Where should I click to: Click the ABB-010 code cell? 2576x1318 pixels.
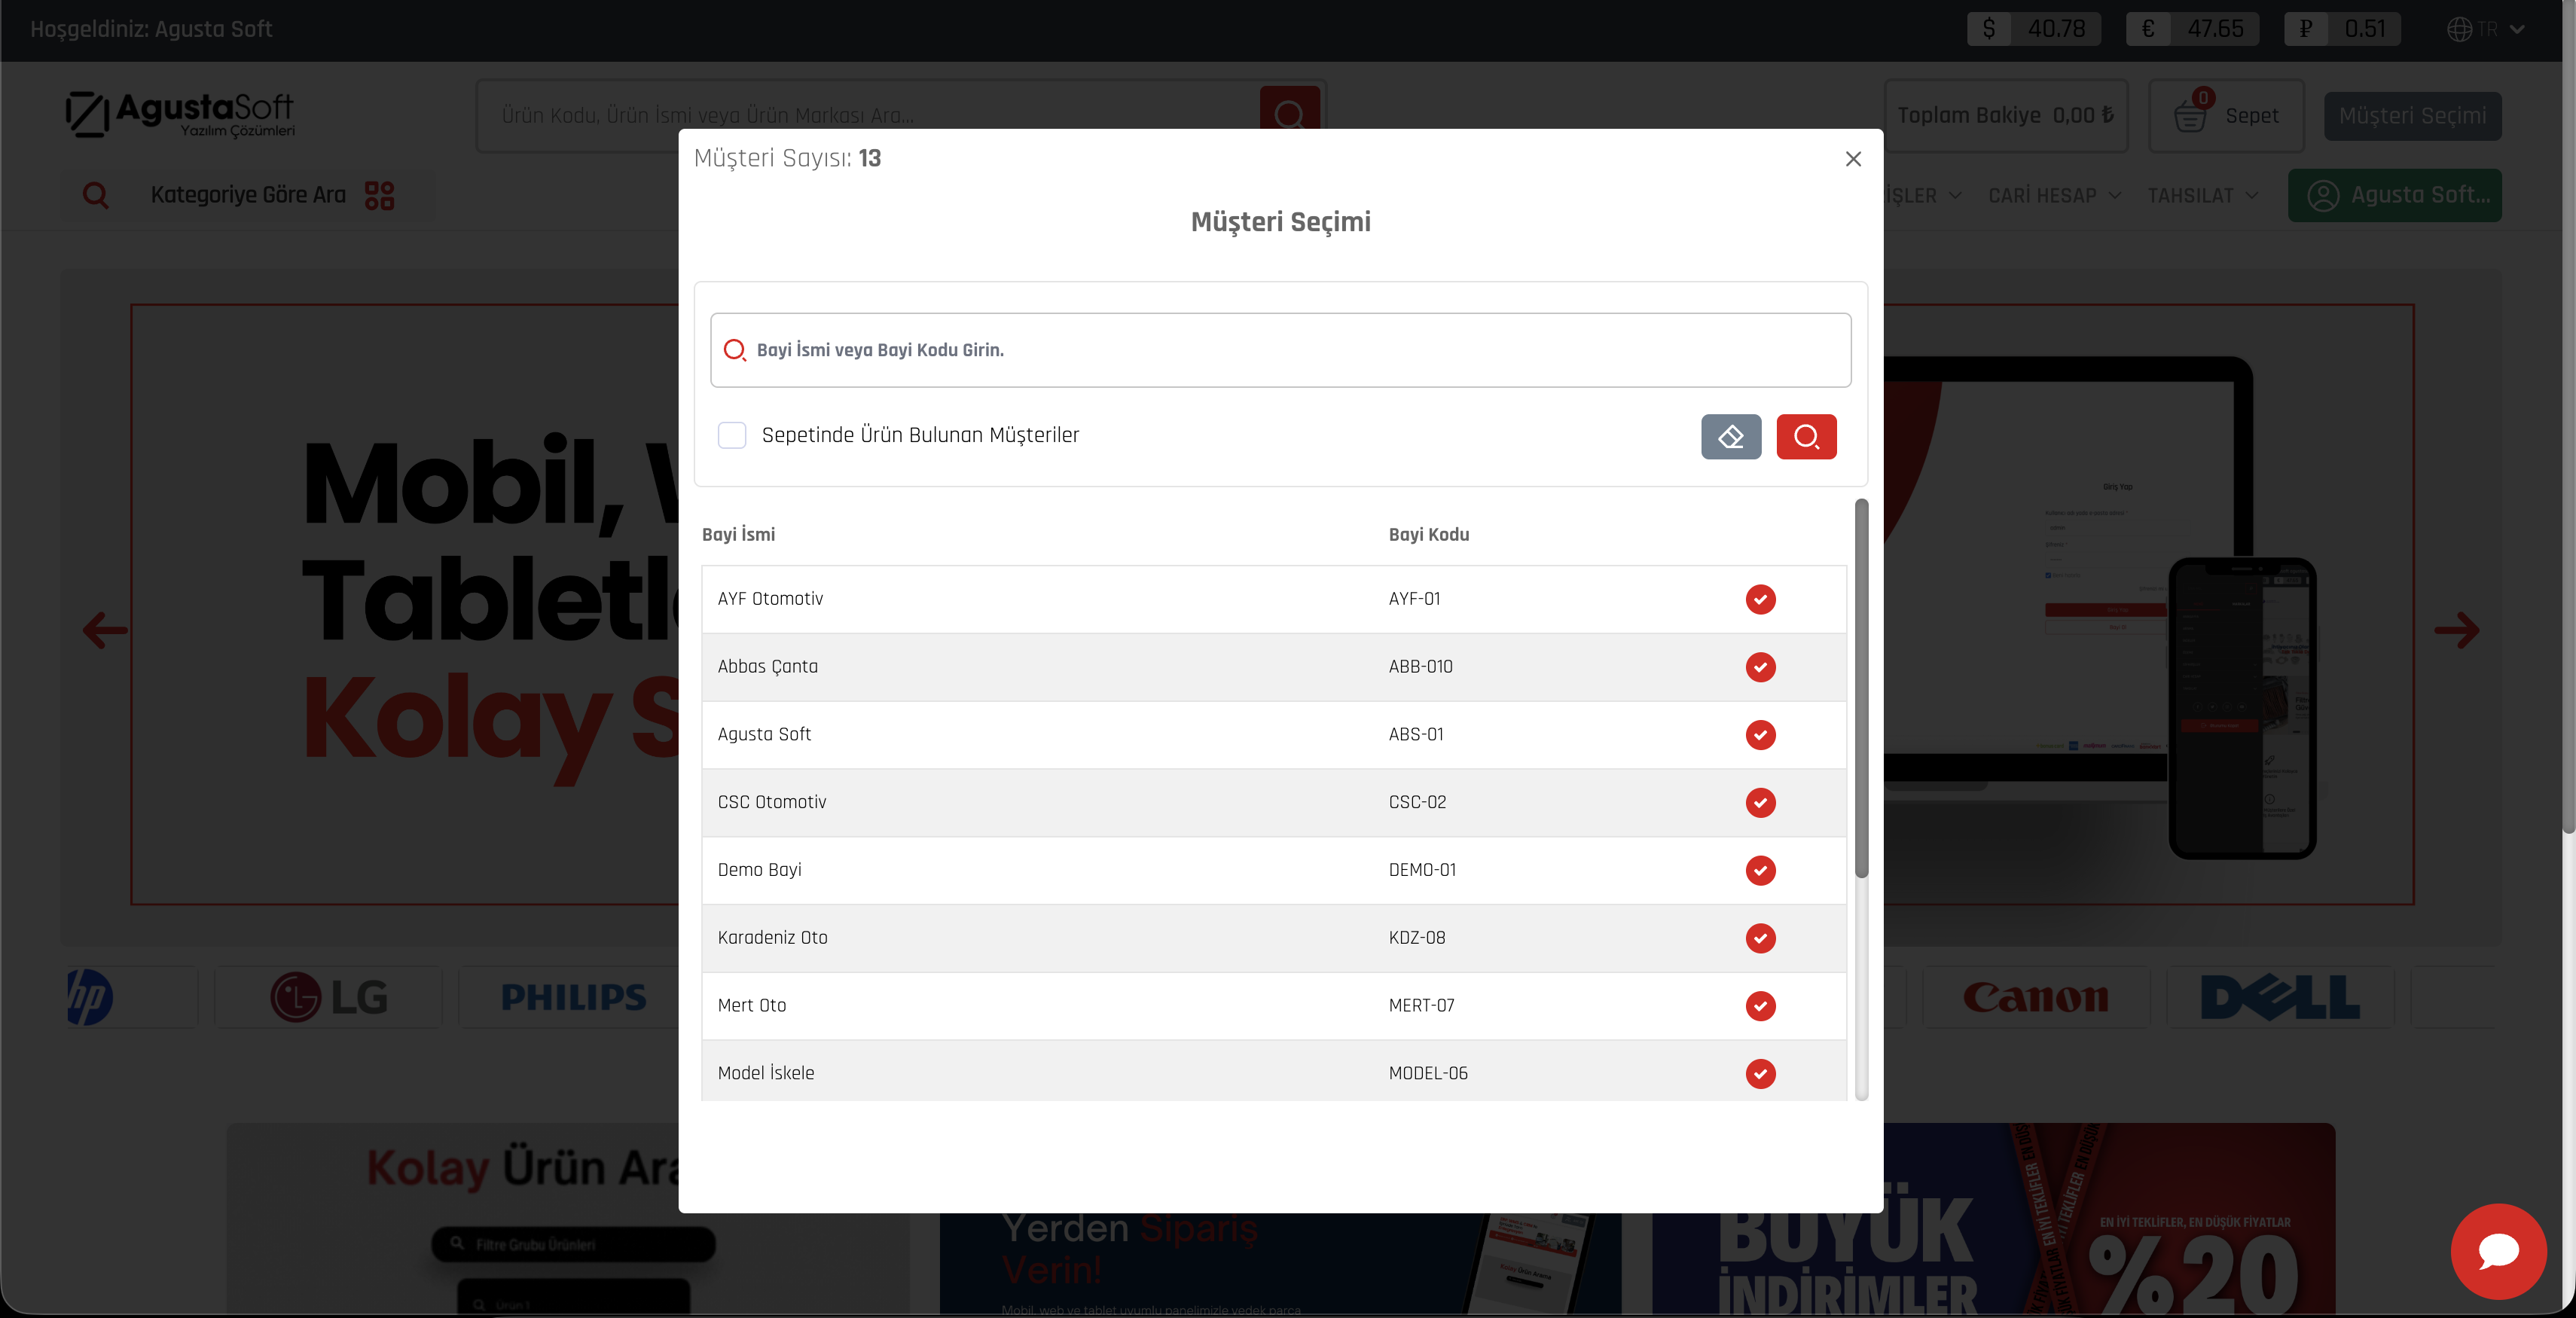tap(1420, 667)
